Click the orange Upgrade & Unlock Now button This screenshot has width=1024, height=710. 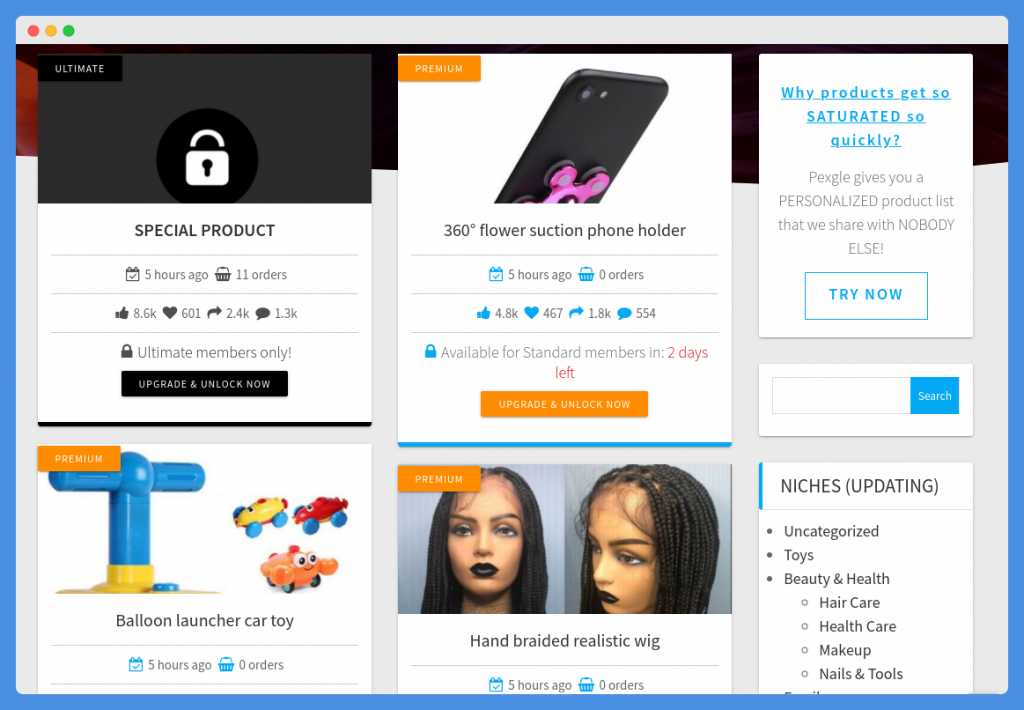[564, 404]
